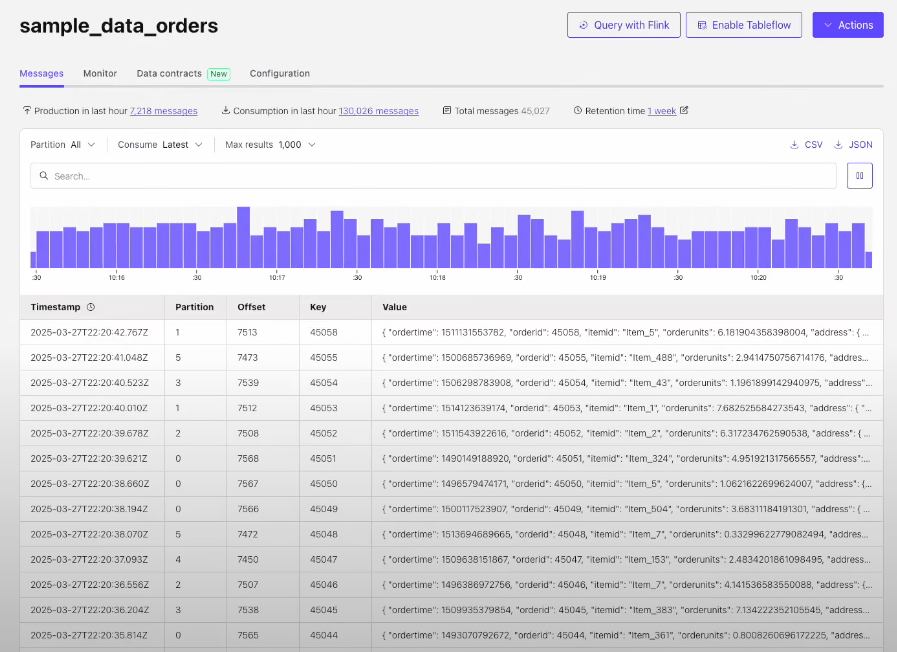The height and width of the screenshot is (652, 897).
Task: Click the Query with Flink button
Action: (623, 24)
